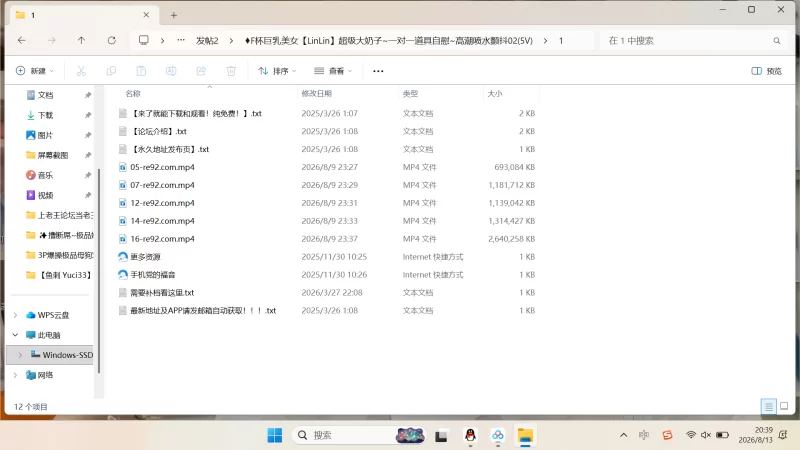Unpin 下载 using its pin icon
The height and width of the screenshot is (450, 800).
point(88,115)
